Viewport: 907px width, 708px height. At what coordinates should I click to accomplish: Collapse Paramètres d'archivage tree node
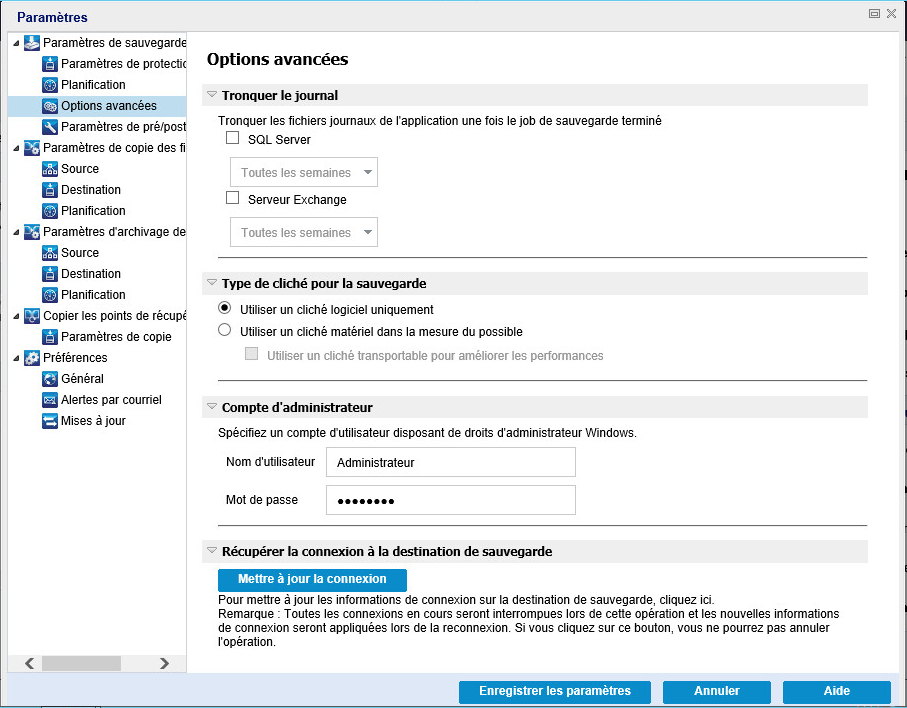click(x=16, y=233)
